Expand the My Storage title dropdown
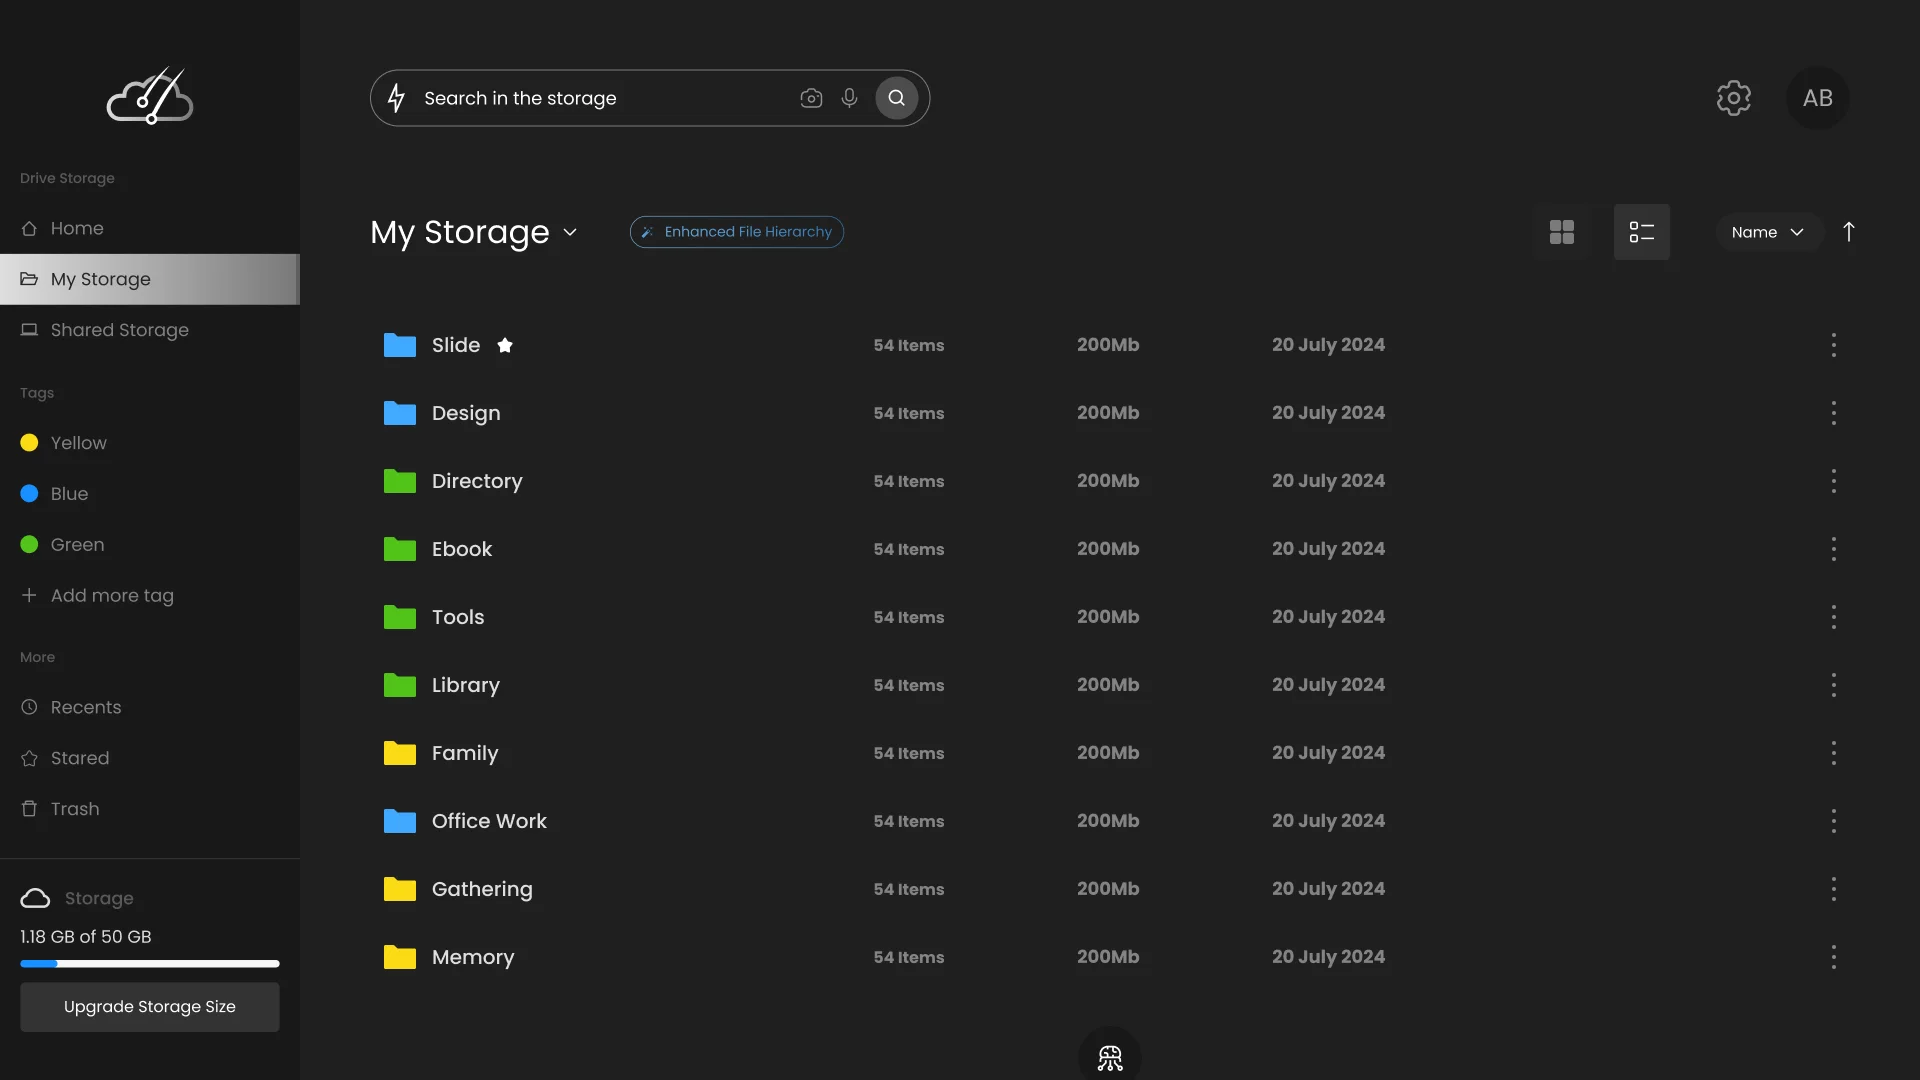Image resolution: width=1920 pixels, height=1080 pixels. [x=570, y=232]
